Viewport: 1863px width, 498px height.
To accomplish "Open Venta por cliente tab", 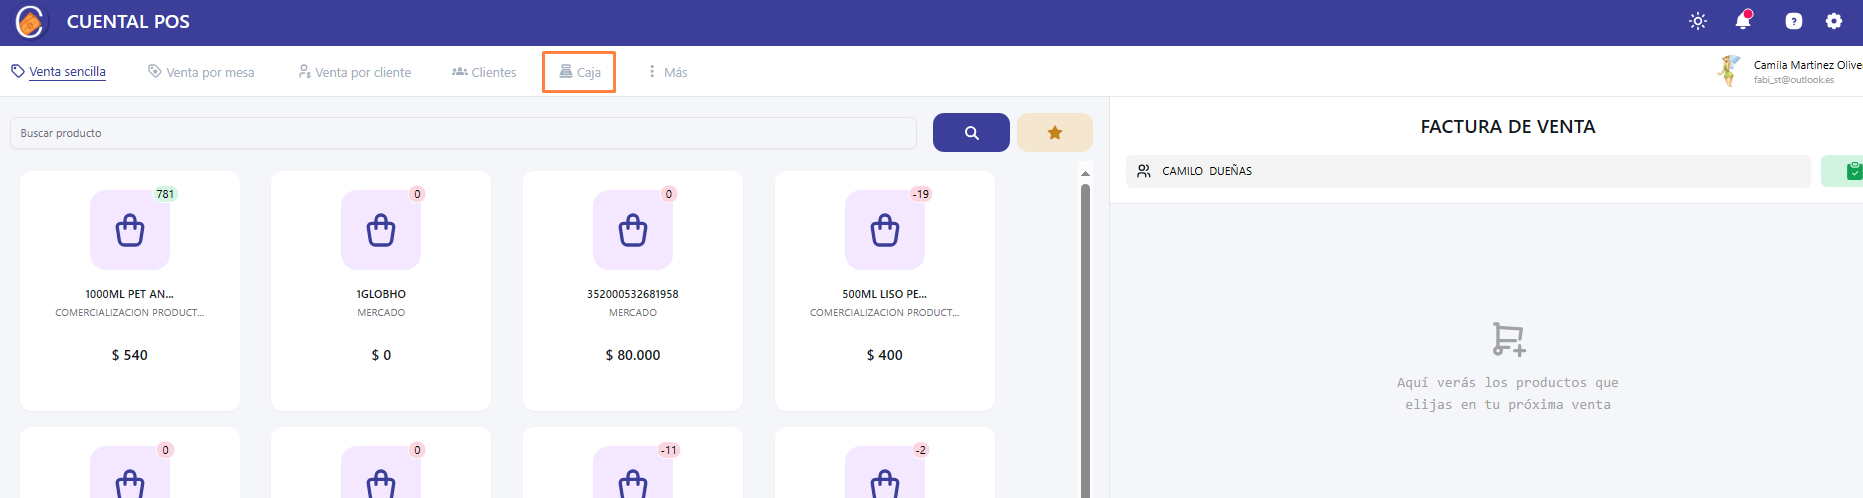I will point(355,72).
